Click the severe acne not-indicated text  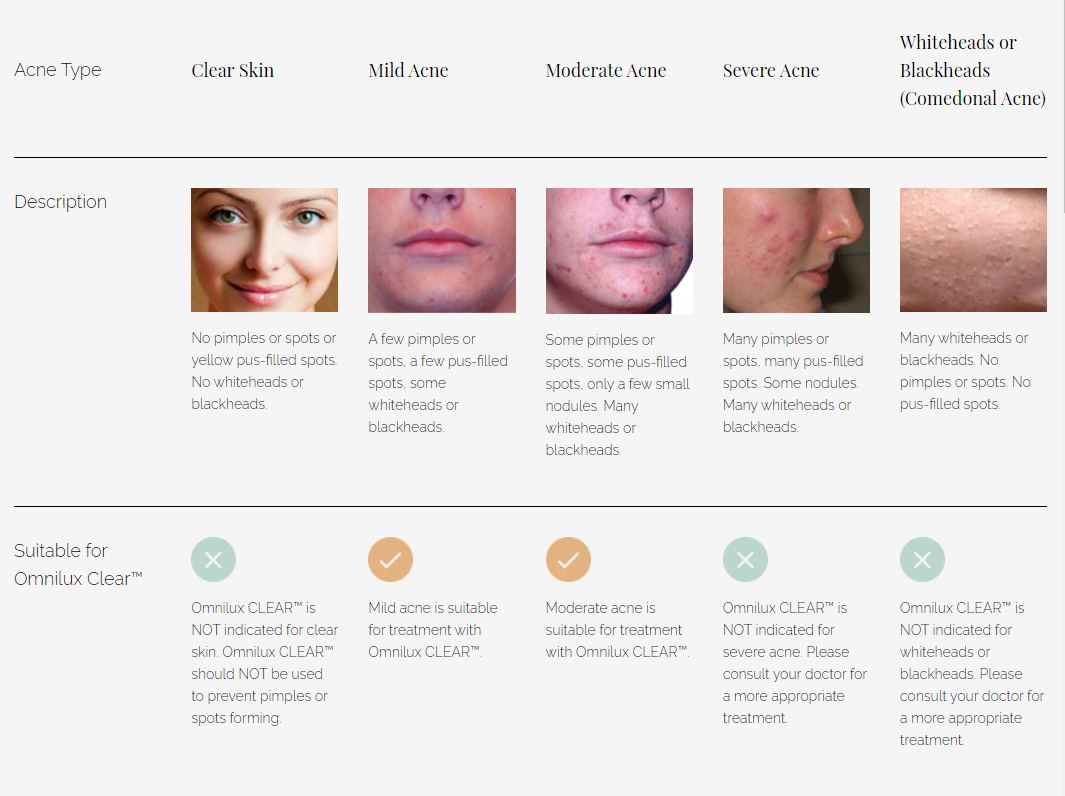tap(795, 662)
